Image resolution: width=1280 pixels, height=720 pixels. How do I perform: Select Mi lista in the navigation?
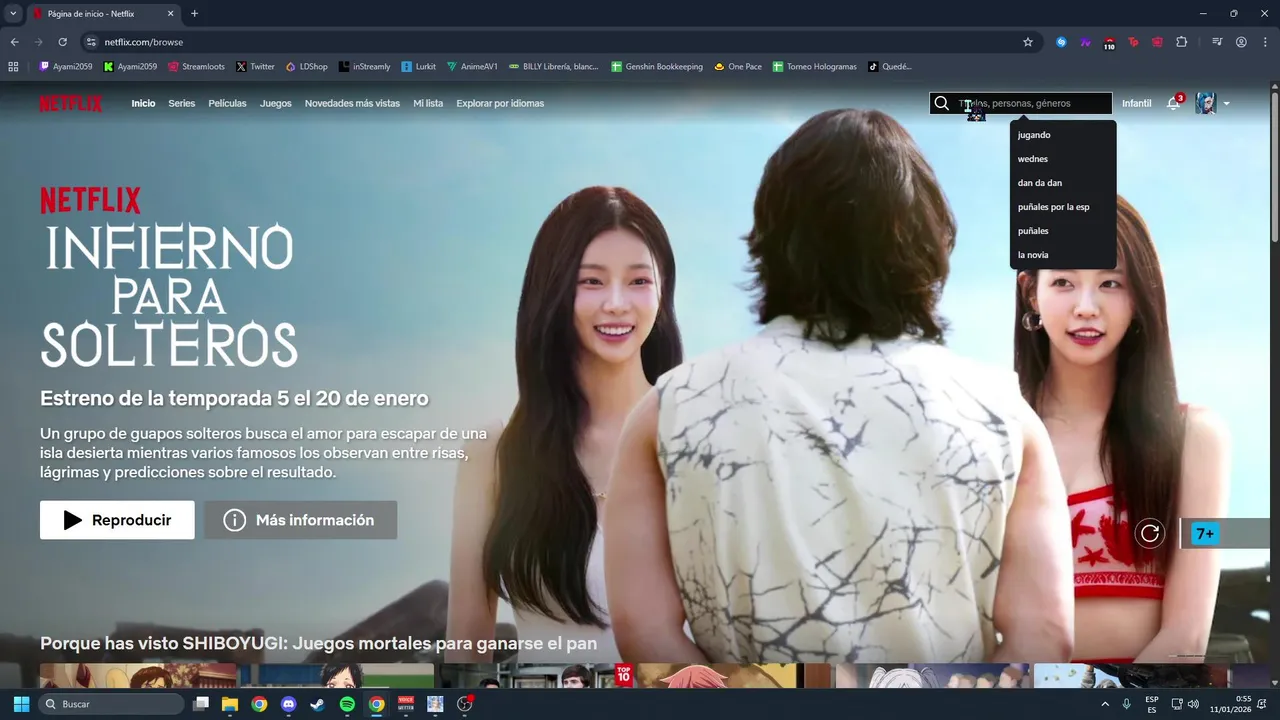[x=428, y=103]
